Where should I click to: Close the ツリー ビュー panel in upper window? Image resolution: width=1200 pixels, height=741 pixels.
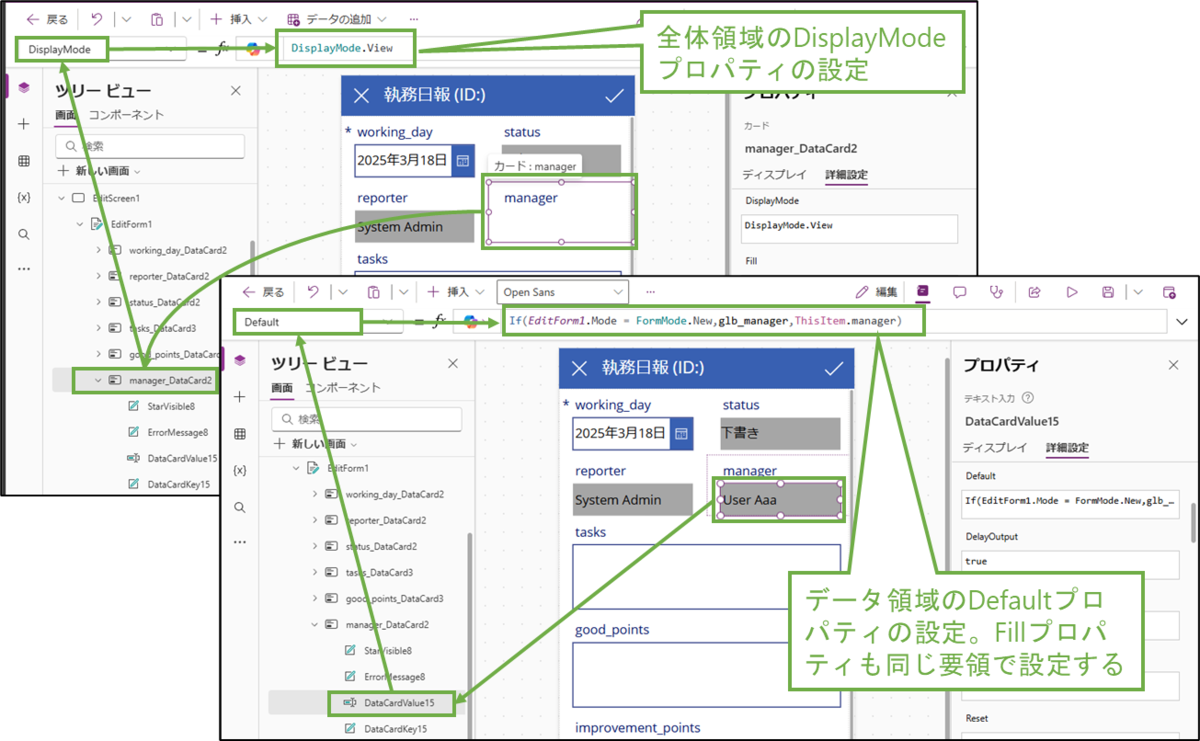(236, 90)
